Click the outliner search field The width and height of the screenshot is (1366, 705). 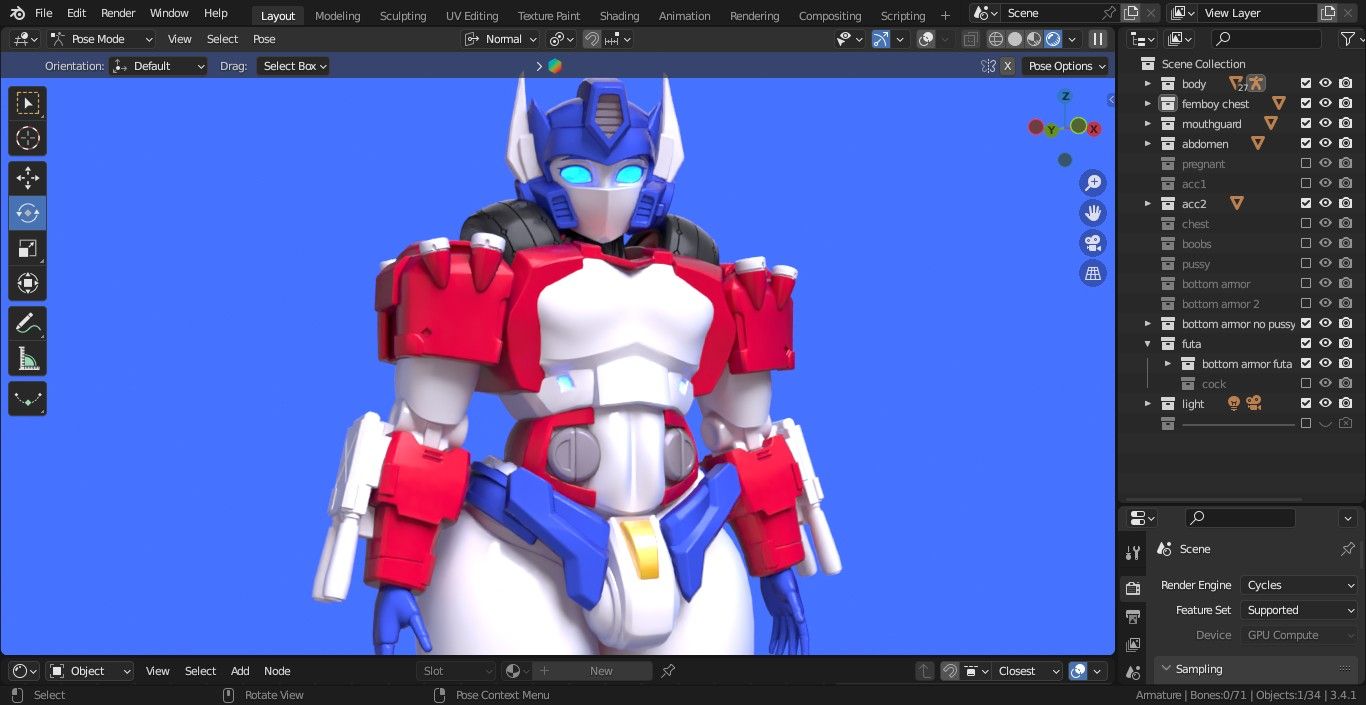[x=1266, y=39]
